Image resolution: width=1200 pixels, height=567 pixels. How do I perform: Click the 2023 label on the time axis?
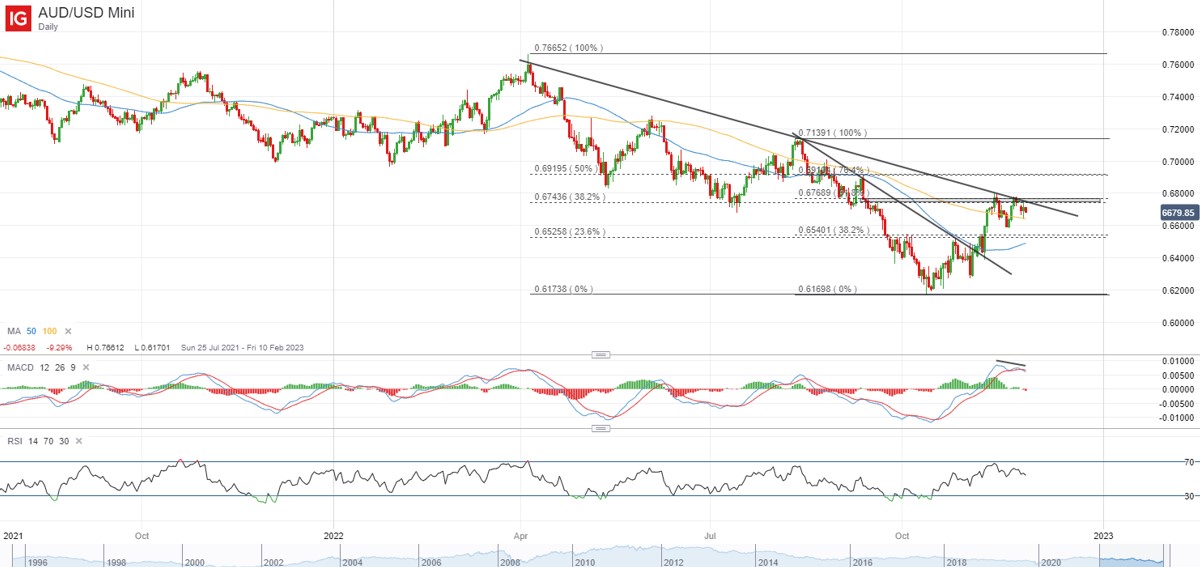click(x=1104, y=535)
